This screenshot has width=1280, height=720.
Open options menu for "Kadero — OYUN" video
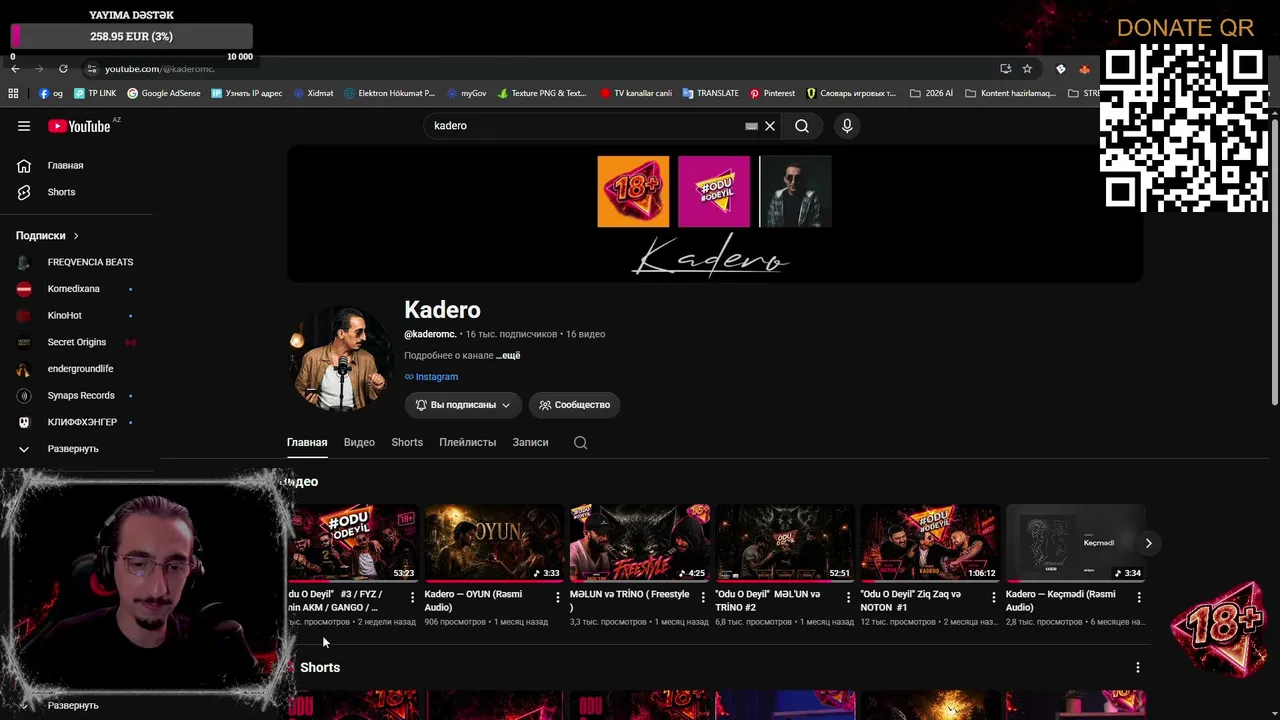(x=557, y=597)
